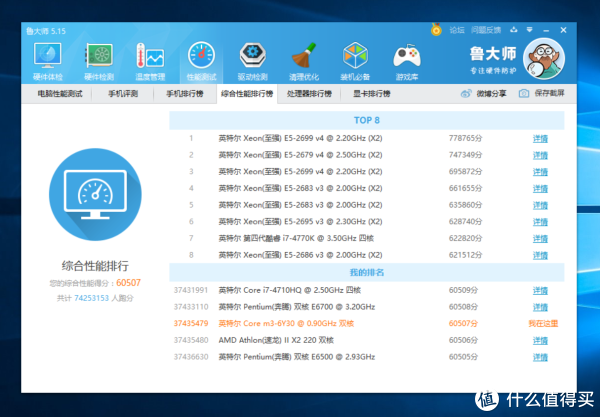This screenshot has width=600, height=417.
Task: Select the 综合性能排行榜 tab
Action: pos(247,94)
